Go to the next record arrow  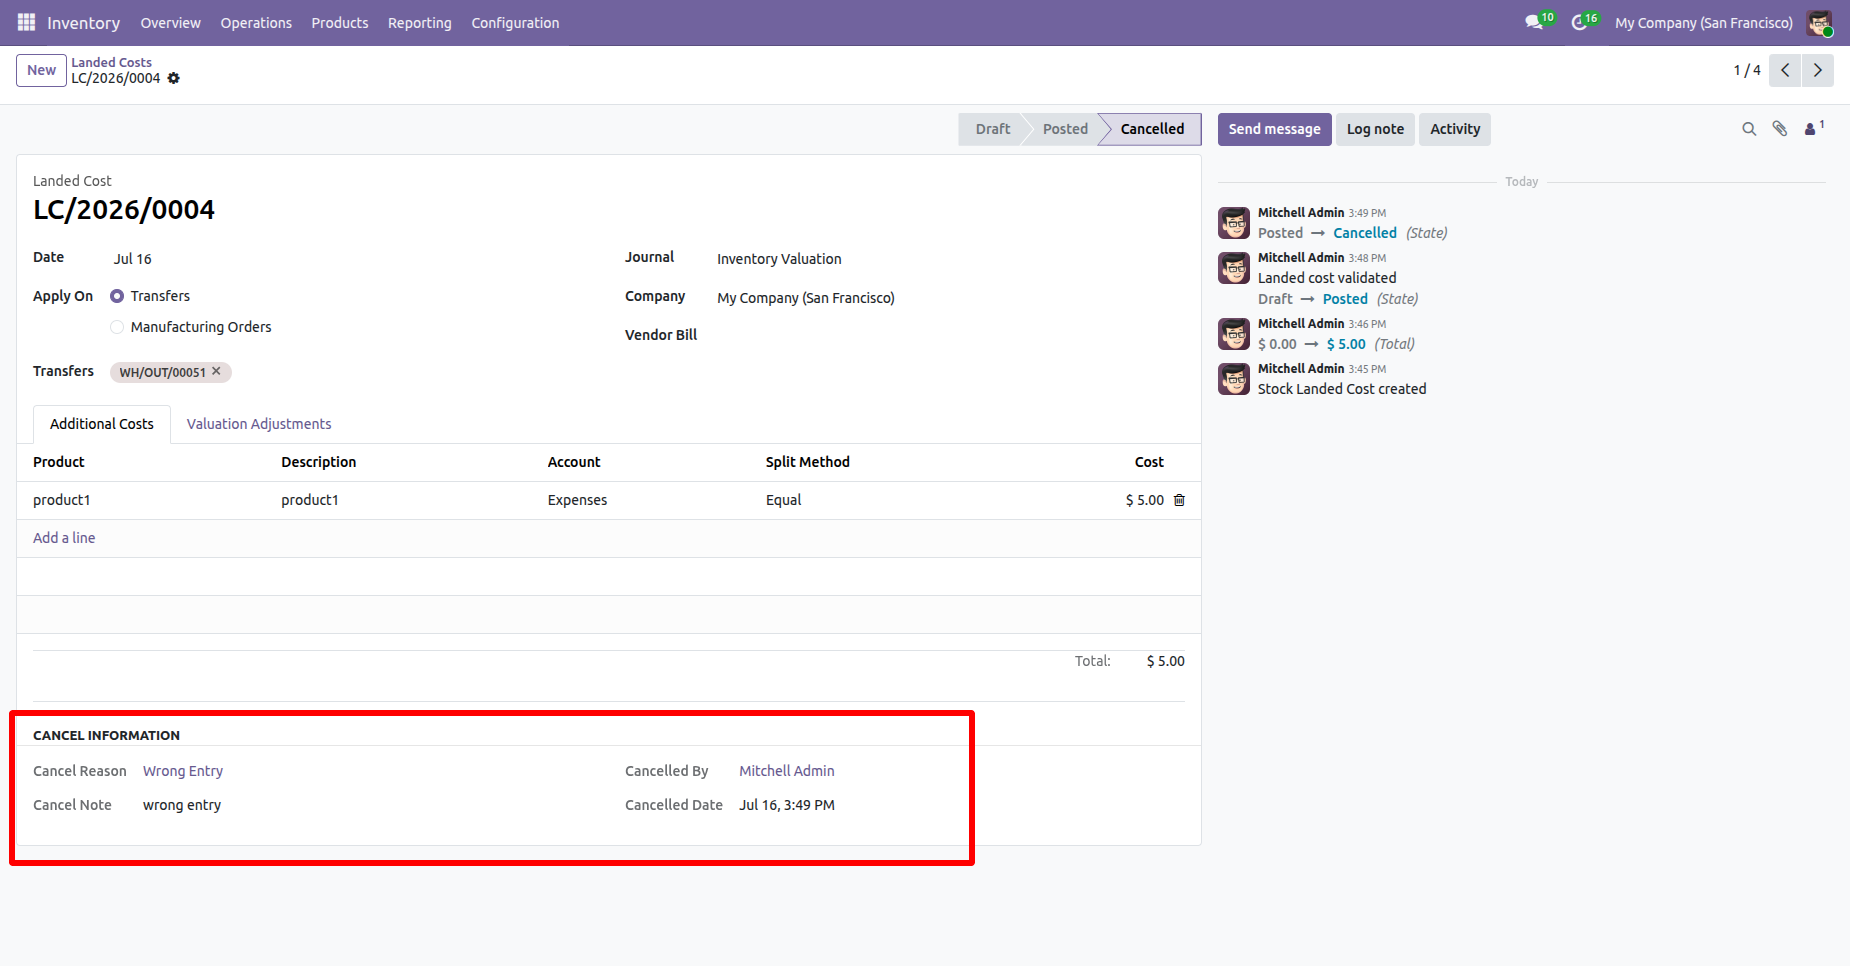tap(1818, 70)
